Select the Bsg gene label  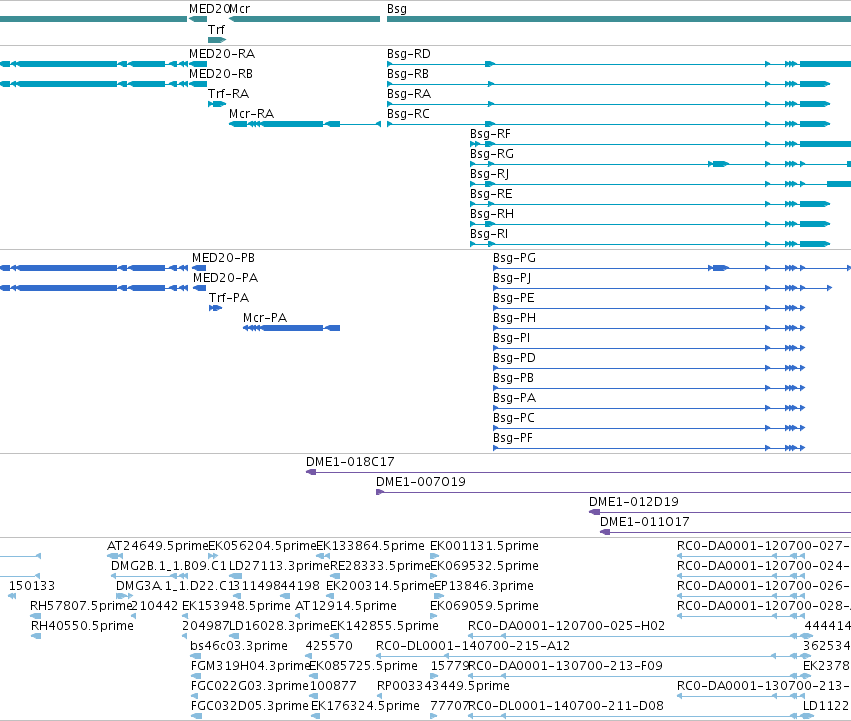(x=397, y=9)
